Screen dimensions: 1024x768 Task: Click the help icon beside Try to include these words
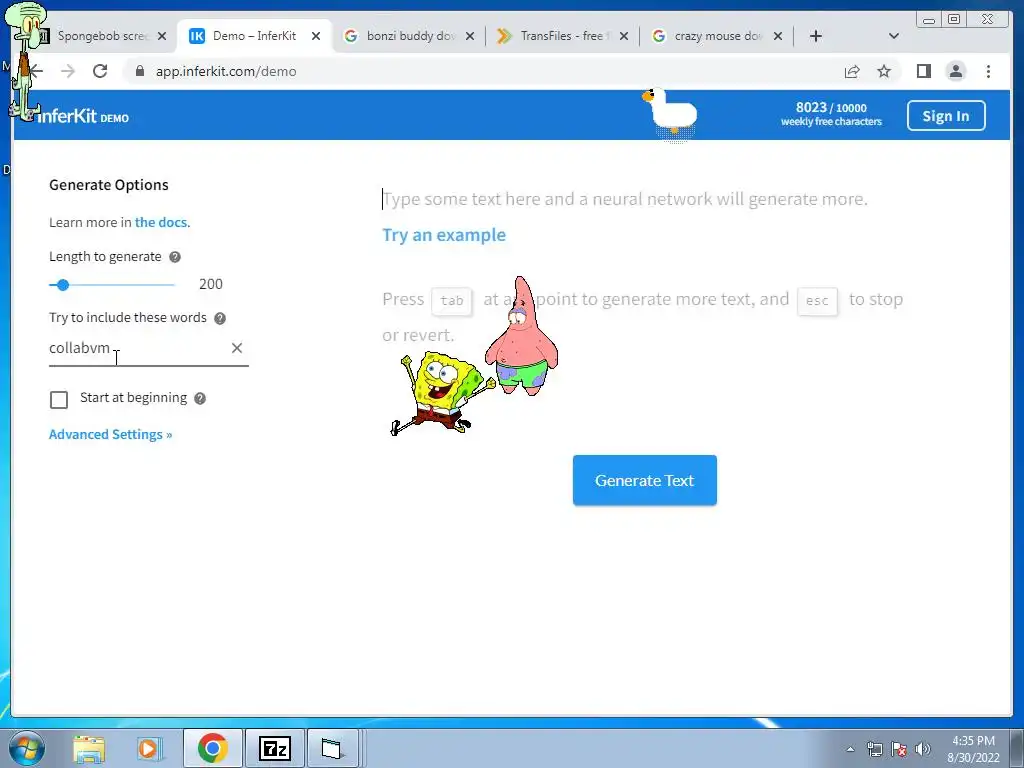(x=220, y=318)
